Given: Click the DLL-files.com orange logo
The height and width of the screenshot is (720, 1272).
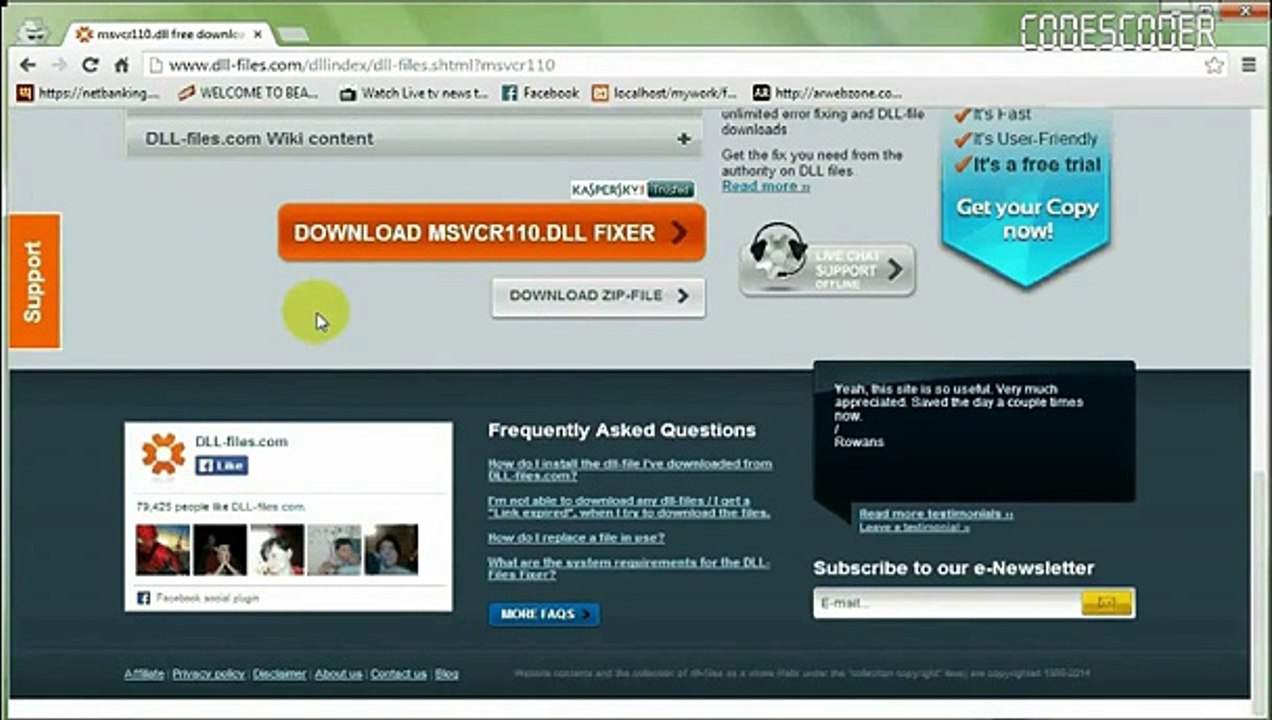Looking at the screenshot, I should [164, 453].
